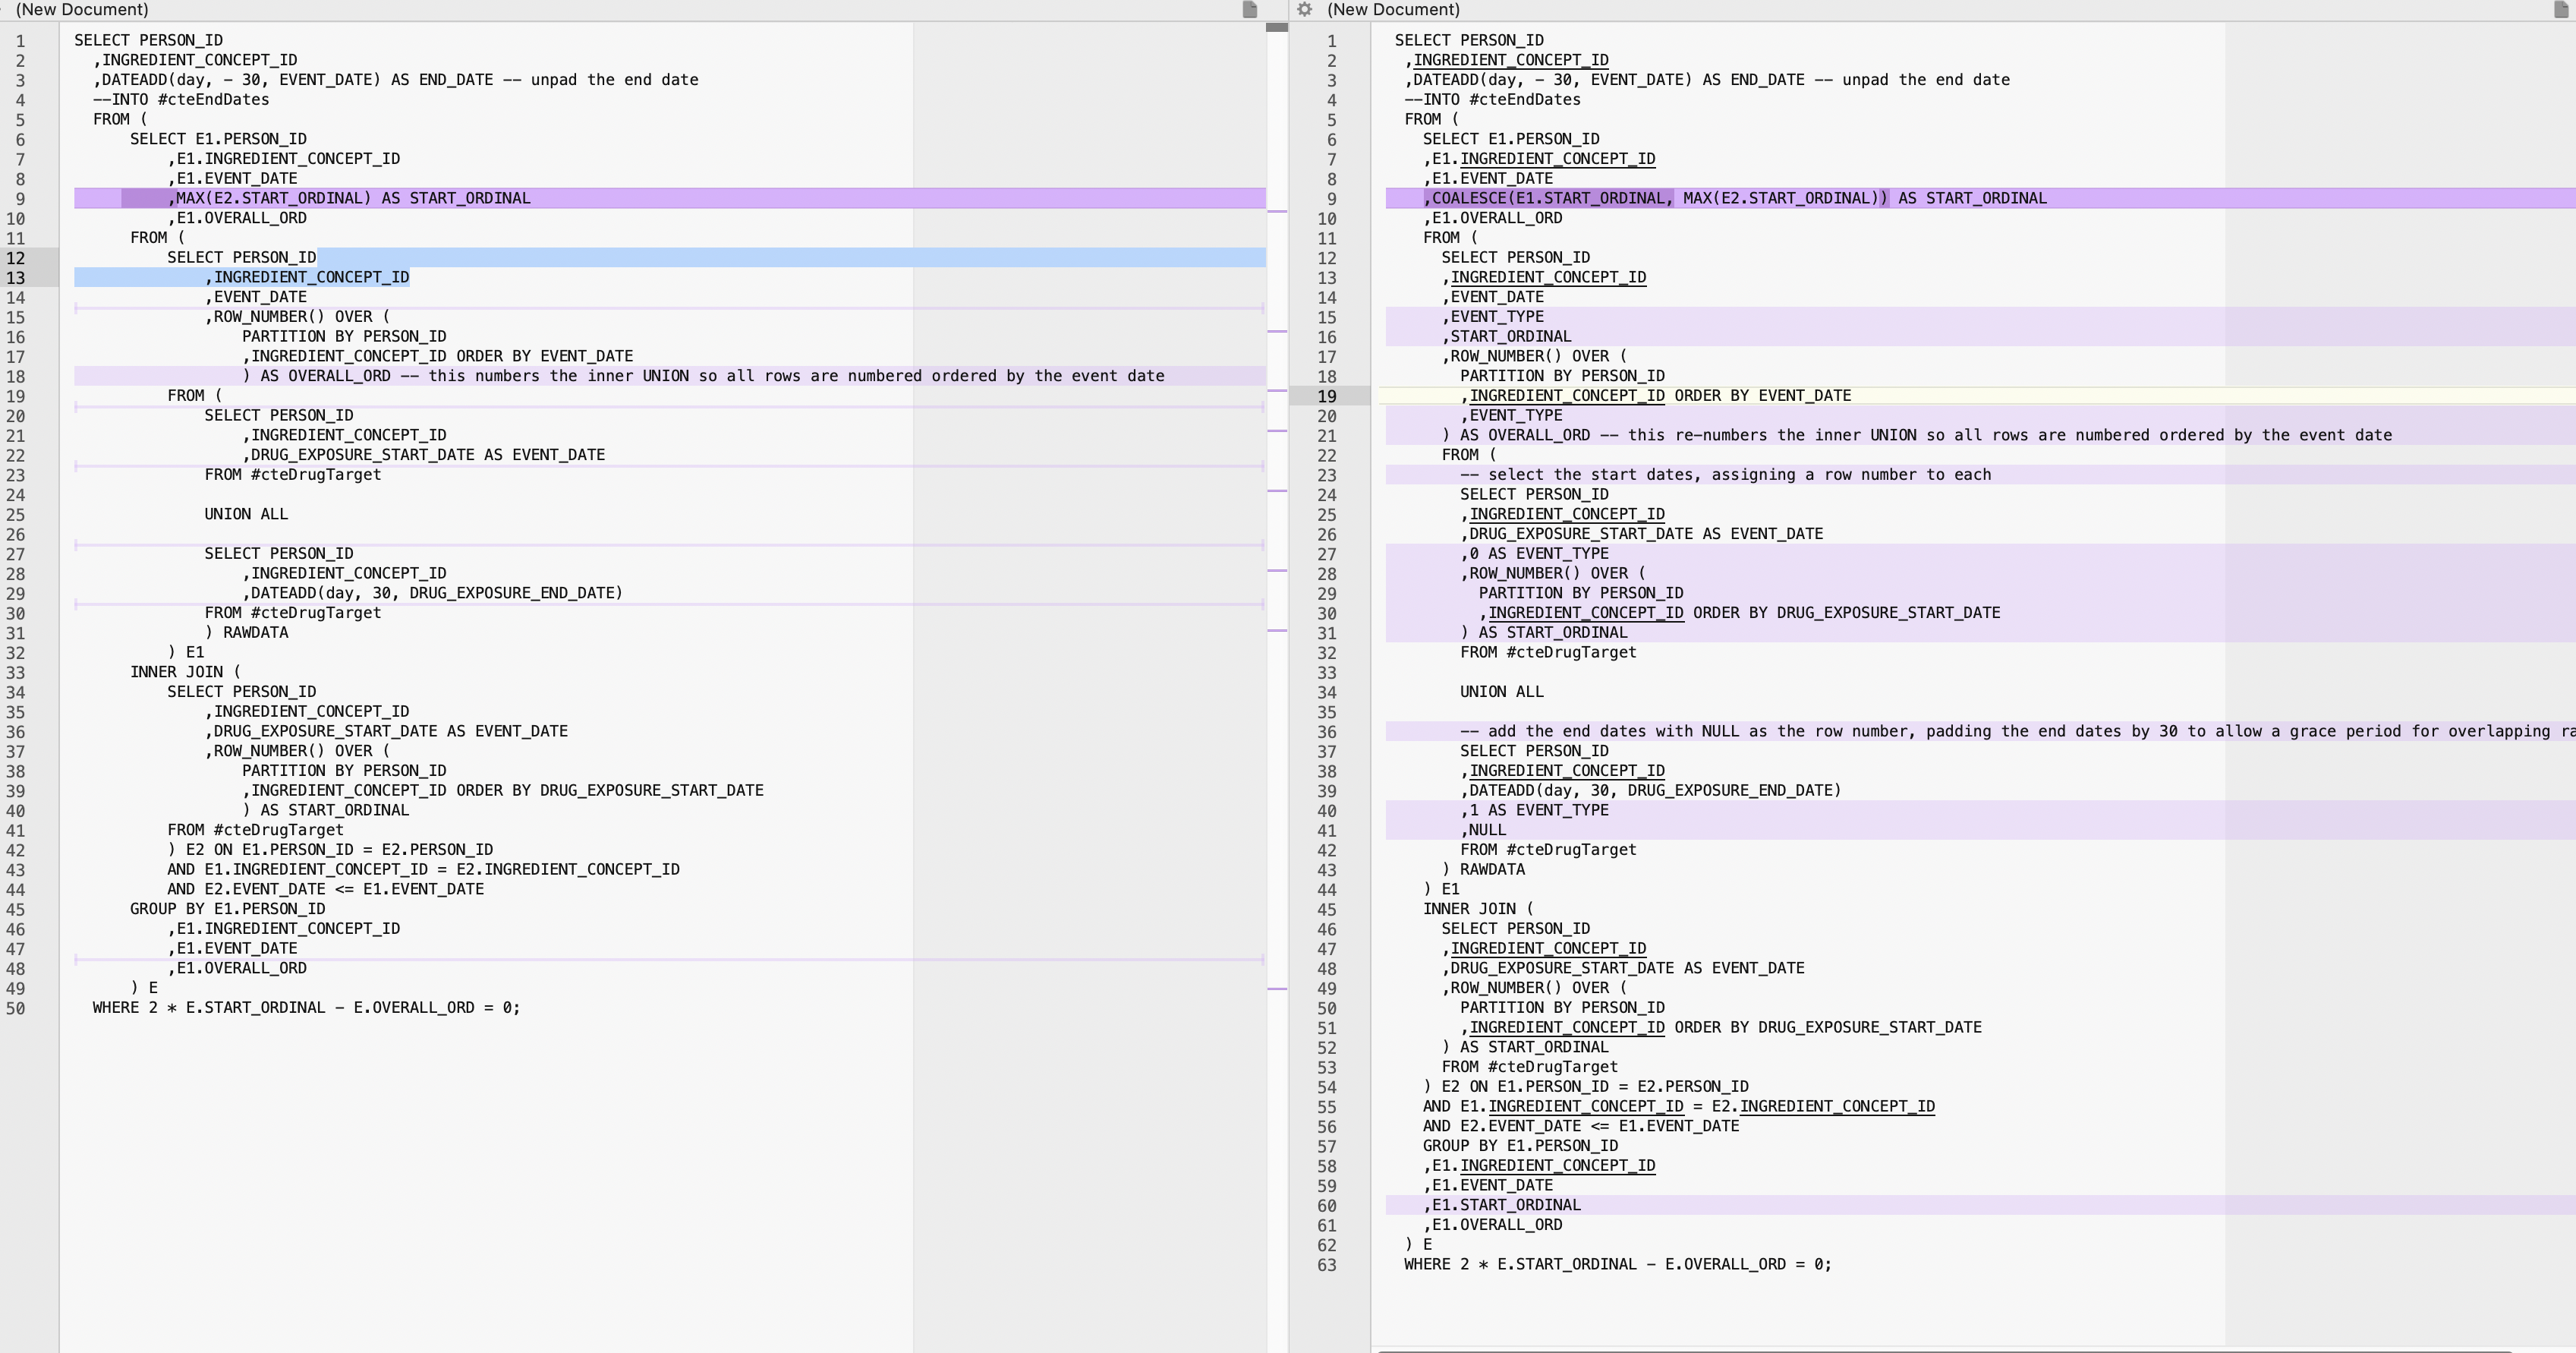Click the UNION ALL line in the left pane
The height and width of the screenshot is (1353, 2576).
(x=245, y=513)
